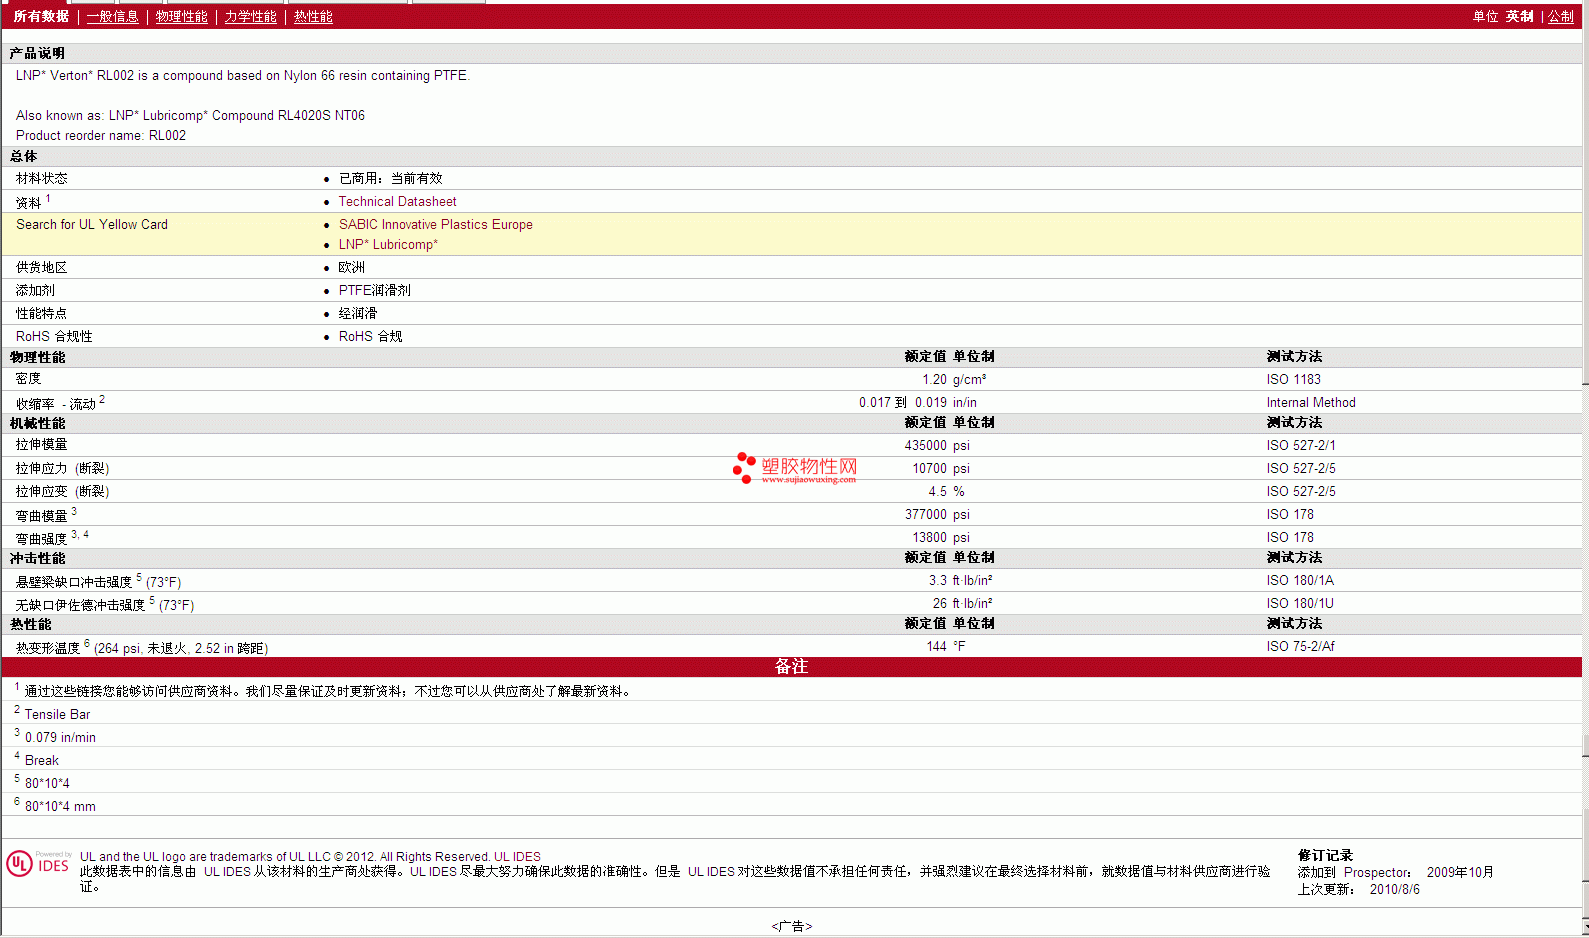Click the value 10700

pos(929,469)
